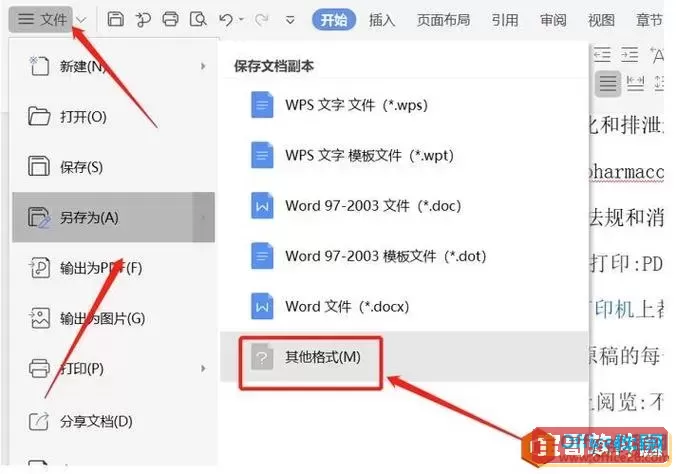Open the 章节 tab
The image size is (676, 474).
pos(649,20)
